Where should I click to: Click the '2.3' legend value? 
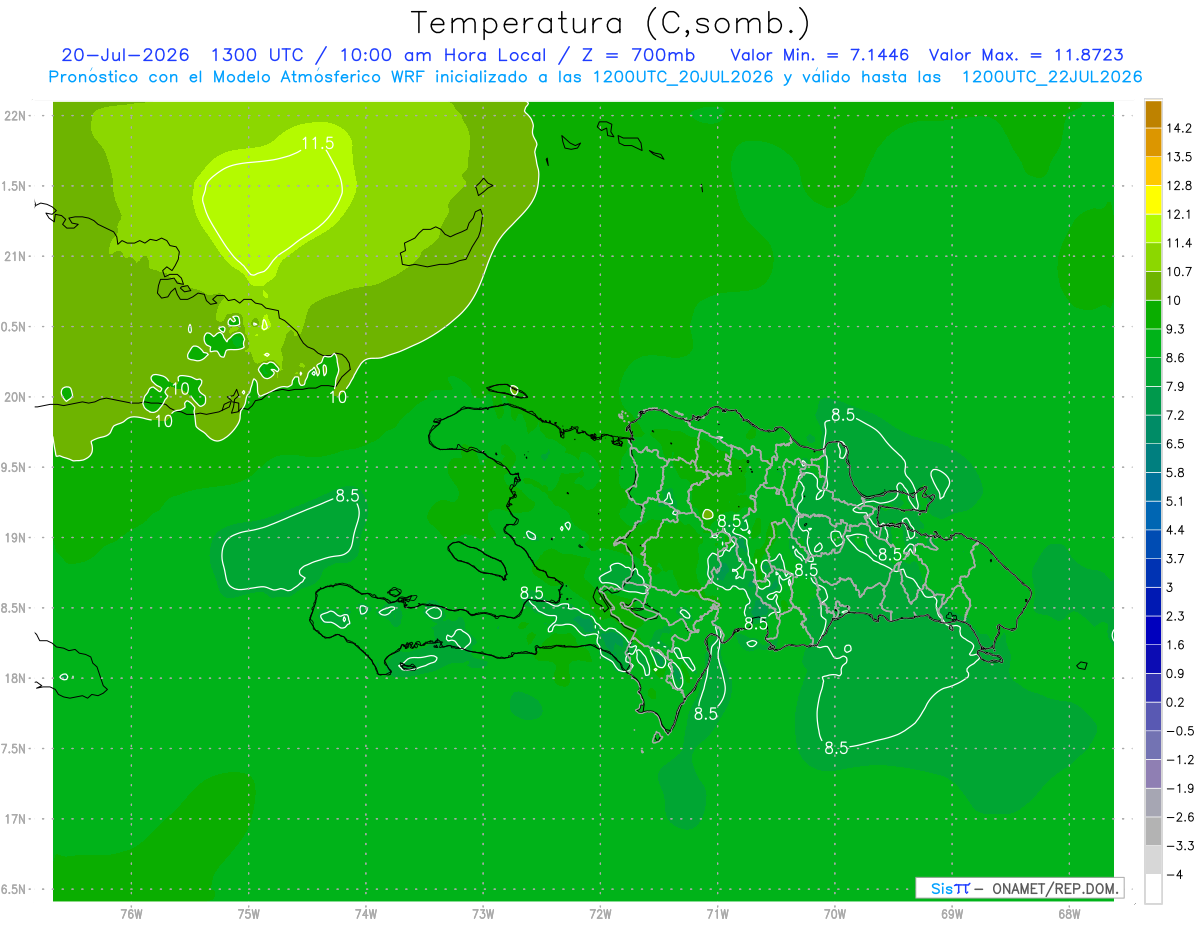click(x=1176, y=616)
